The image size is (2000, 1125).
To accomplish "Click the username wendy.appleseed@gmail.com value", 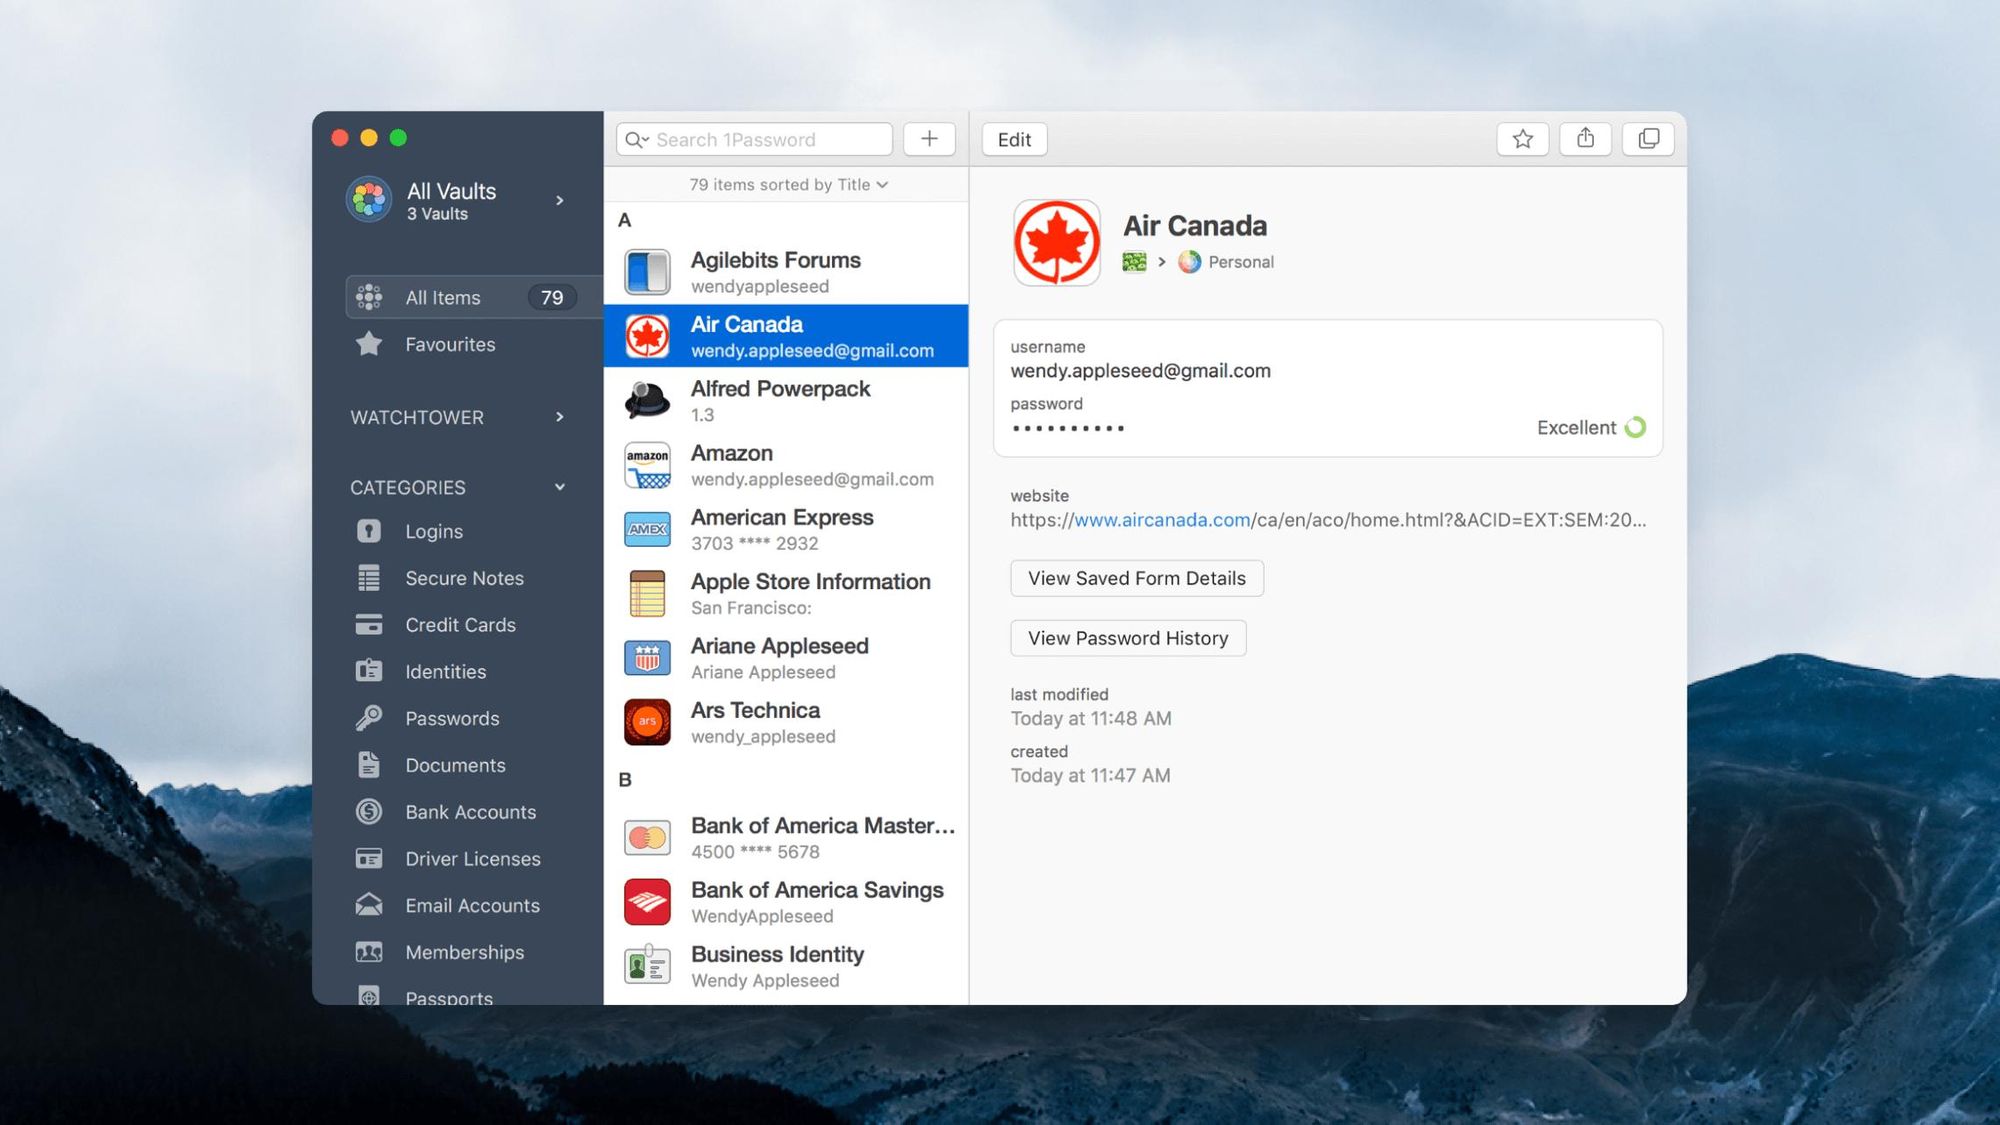I will pos(1140,371).
